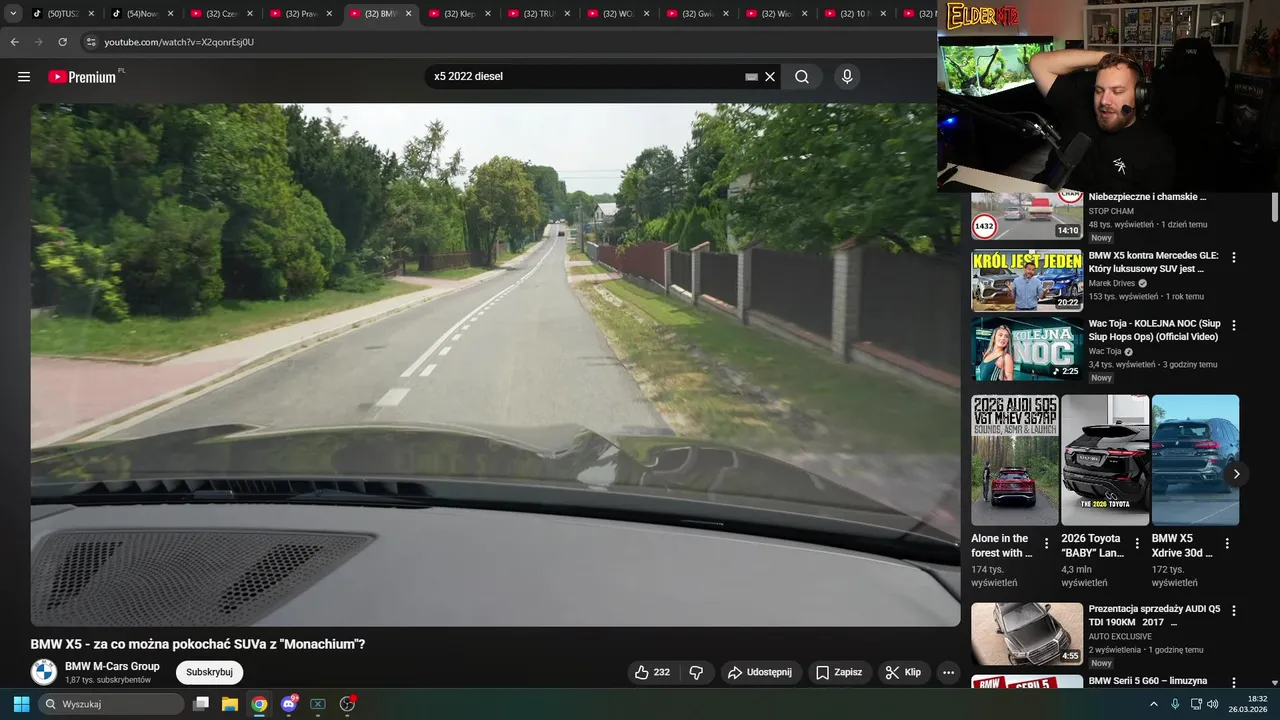Like the video with 232 likes
1280x720 pixels.
(652, 672)
